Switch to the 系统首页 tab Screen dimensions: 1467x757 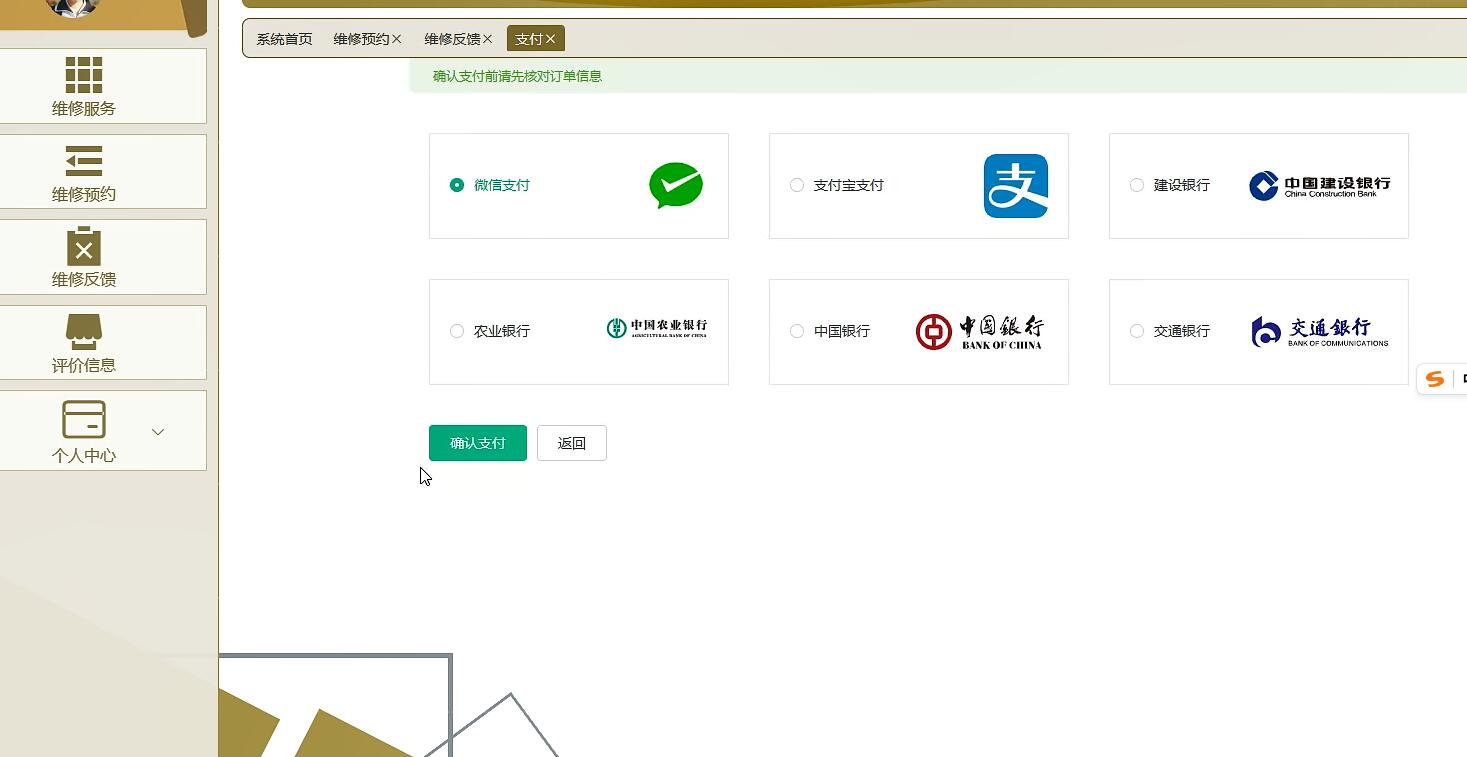coord(284,38)
